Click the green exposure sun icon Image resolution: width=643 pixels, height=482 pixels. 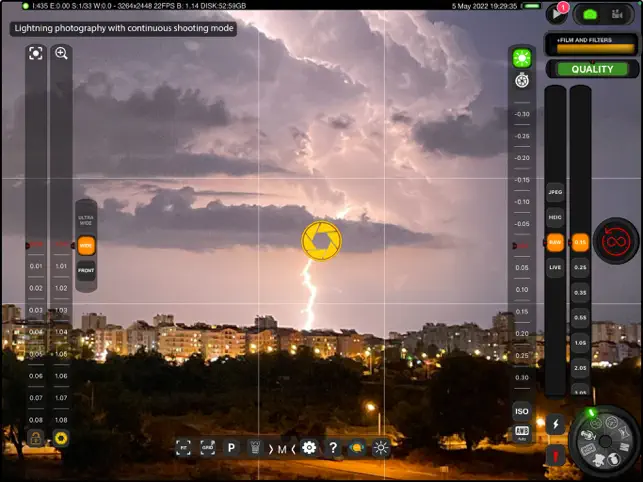[520, 58]
